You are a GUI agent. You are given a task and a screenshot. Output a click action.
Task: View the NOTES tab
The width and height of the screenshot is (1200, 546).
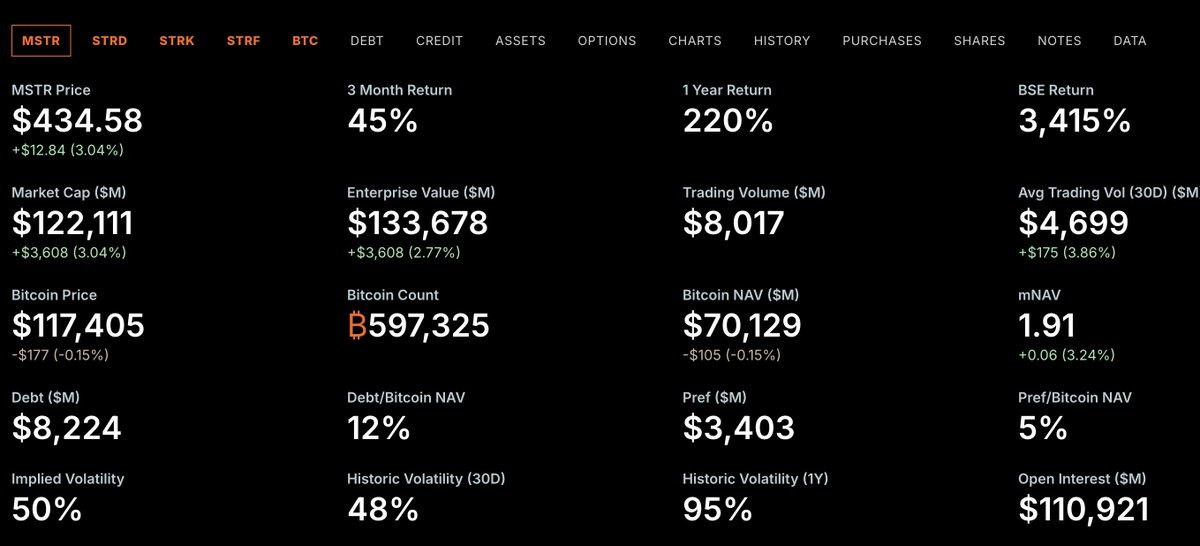1059,41
